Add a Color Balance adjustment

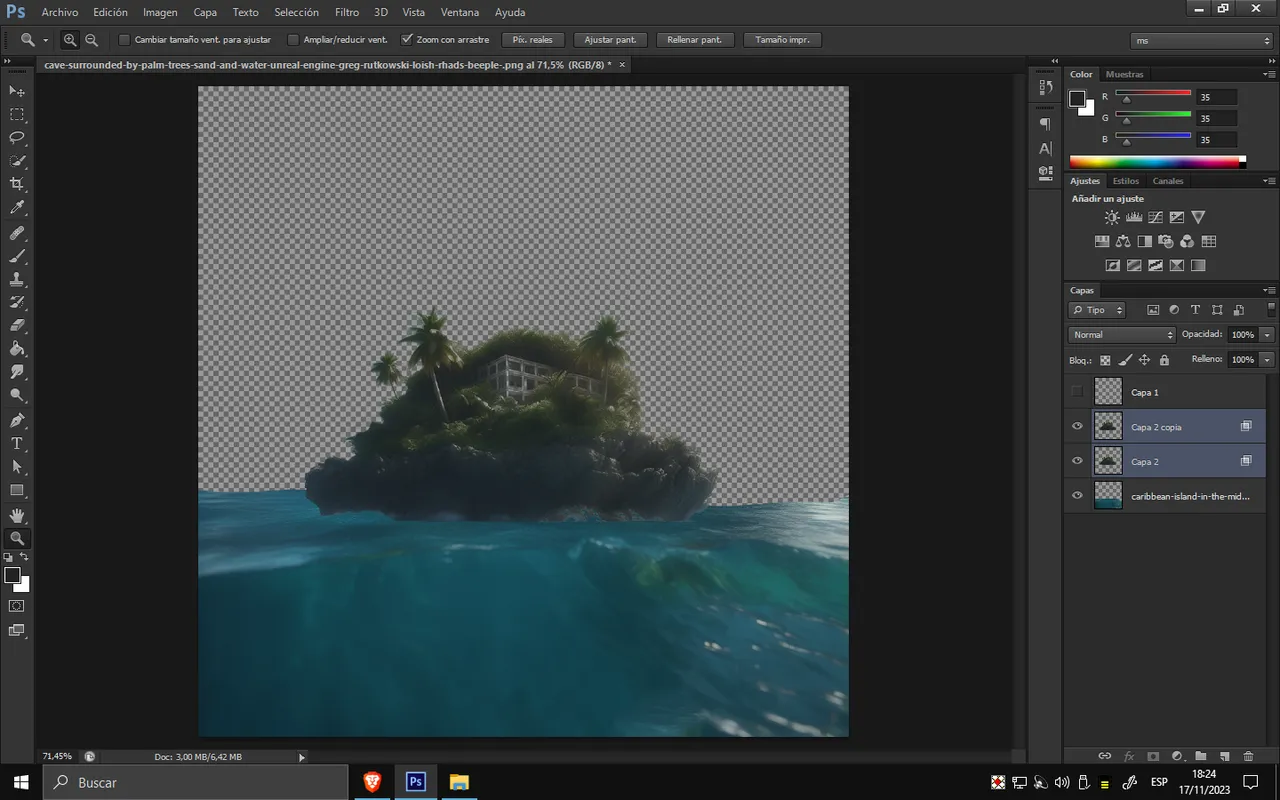pos(1123,241)
